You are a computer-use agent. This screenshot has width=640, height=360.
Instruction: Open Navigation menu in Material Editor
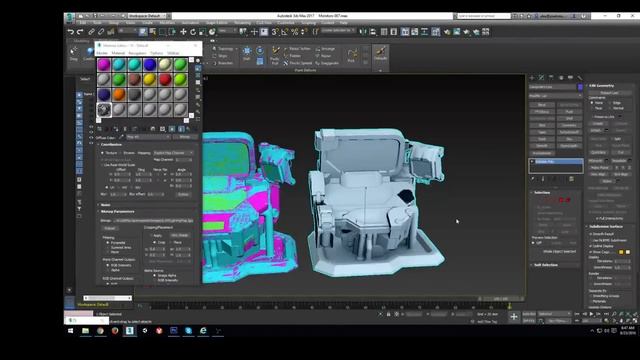(x=137, y=53)
